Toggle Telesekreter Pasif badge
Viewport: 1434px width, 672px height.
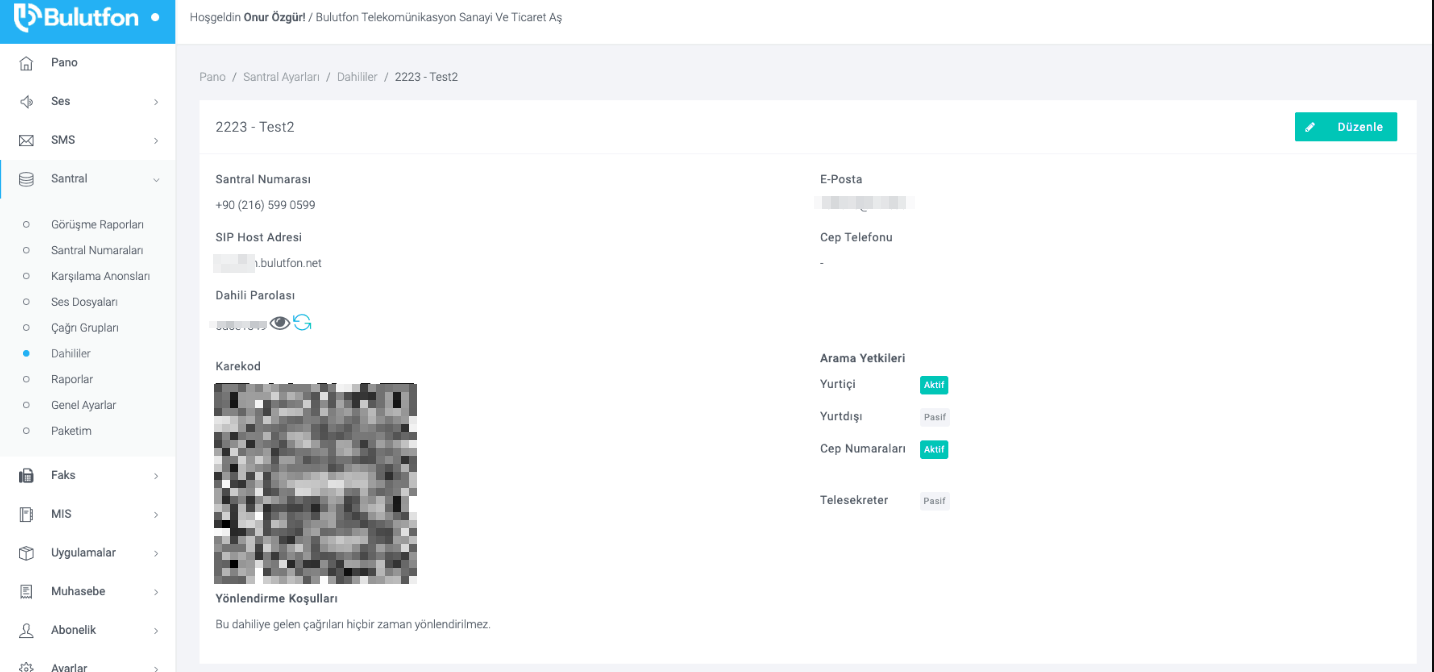[x=934, y=501]
